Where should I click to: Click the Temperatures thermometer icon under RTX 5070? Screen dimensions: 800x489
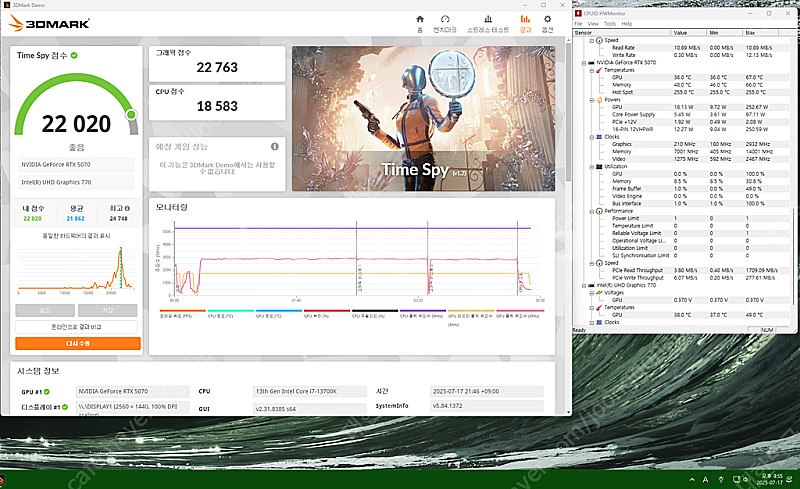pos(599,70)
